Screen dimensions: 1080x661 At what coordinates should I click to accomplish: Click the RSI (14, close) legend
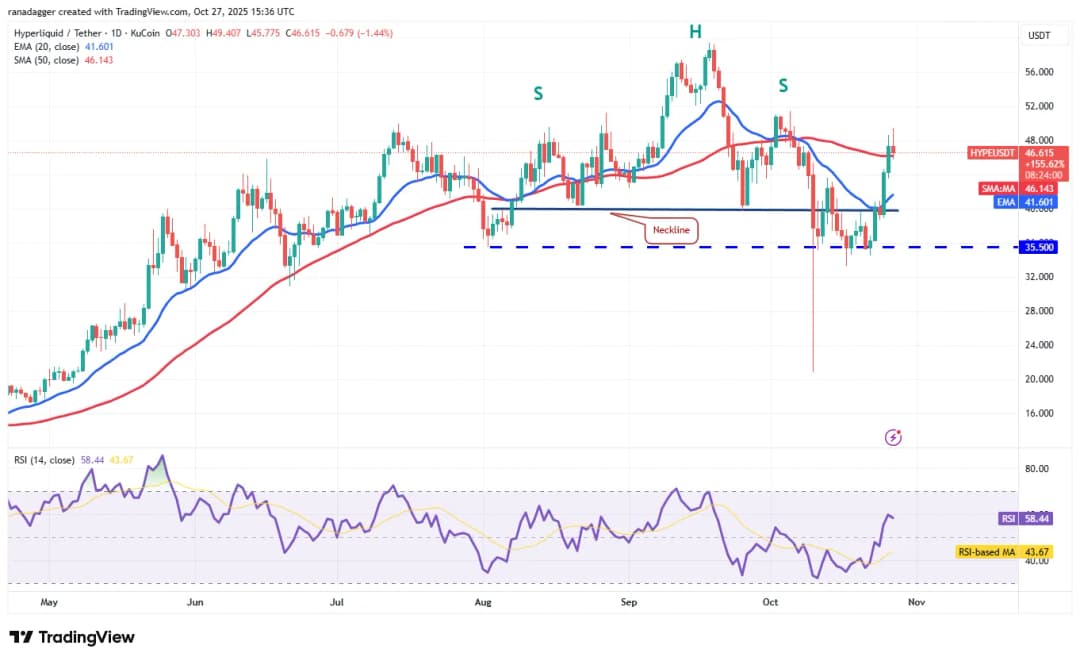click(42, 460)
